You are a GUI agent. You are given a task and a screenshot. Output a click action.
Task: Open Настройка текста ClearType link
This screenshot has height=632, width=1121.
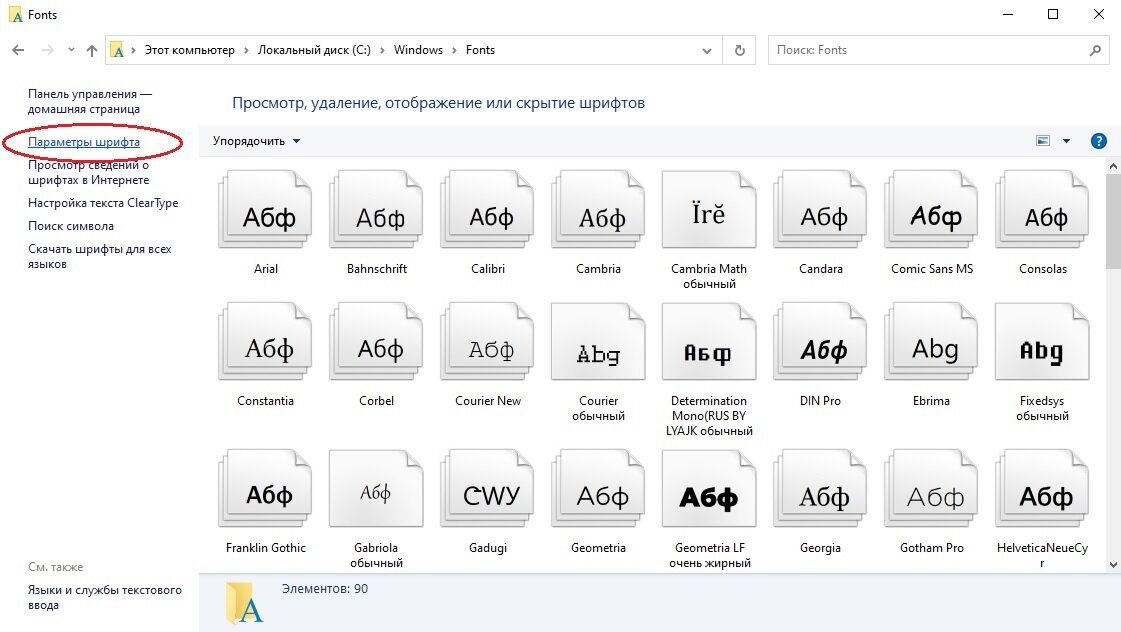point(103,203)
